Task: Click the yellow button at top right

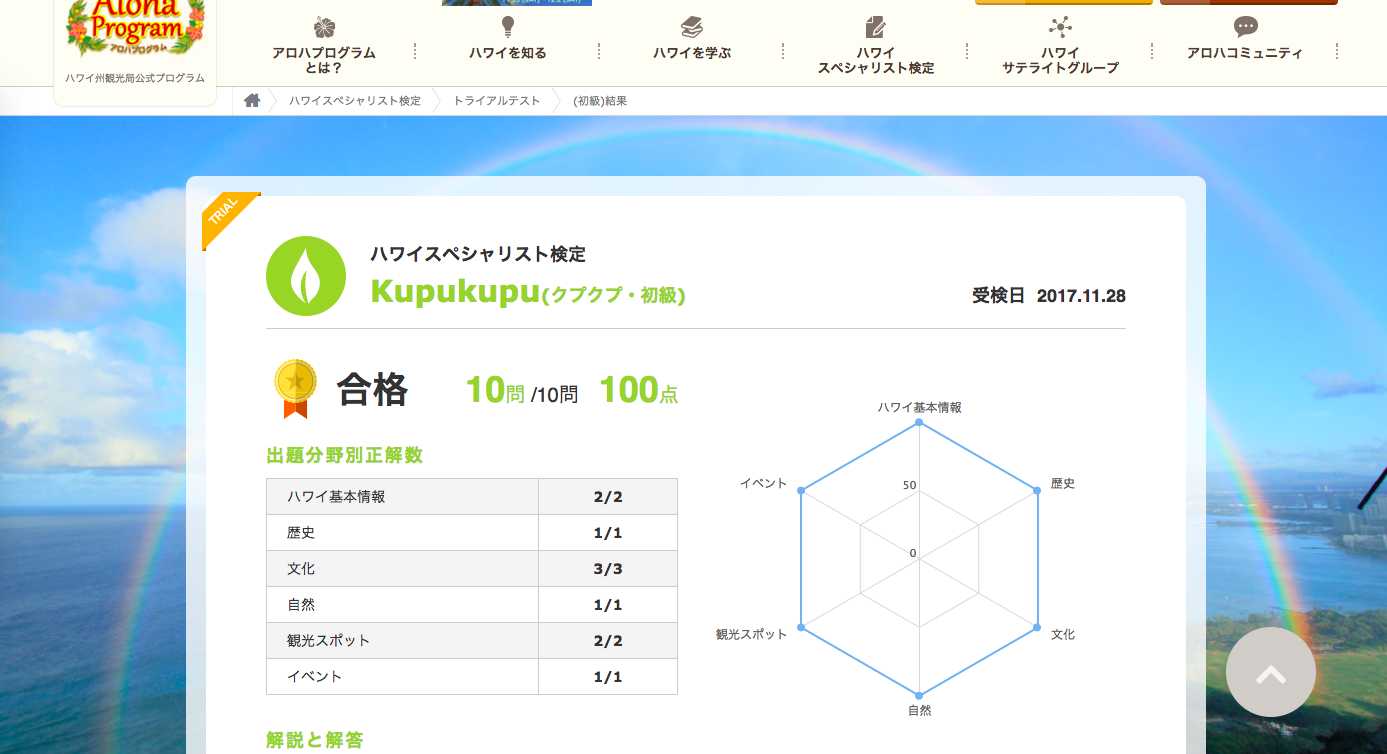Action: click(1064, 2)
